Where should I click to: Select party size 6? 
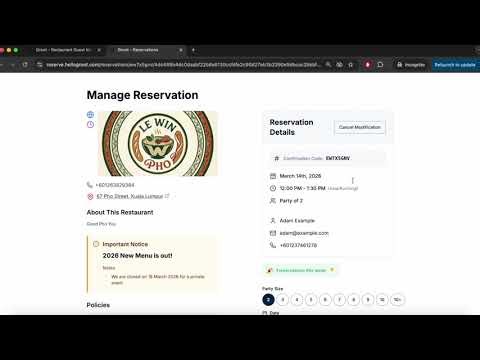(x=325, y=300)
